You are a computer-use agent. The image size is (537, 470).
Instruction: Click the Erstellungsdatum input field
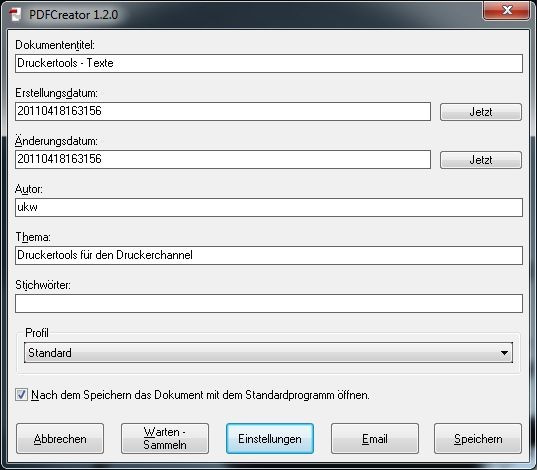[x=223, y=111]
